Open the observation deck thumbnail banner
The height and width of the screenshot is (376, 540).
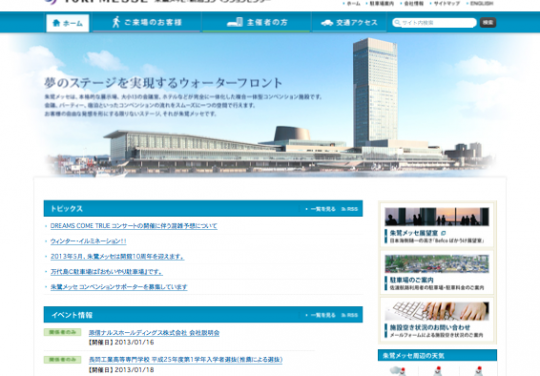click(x=437, y=225)
